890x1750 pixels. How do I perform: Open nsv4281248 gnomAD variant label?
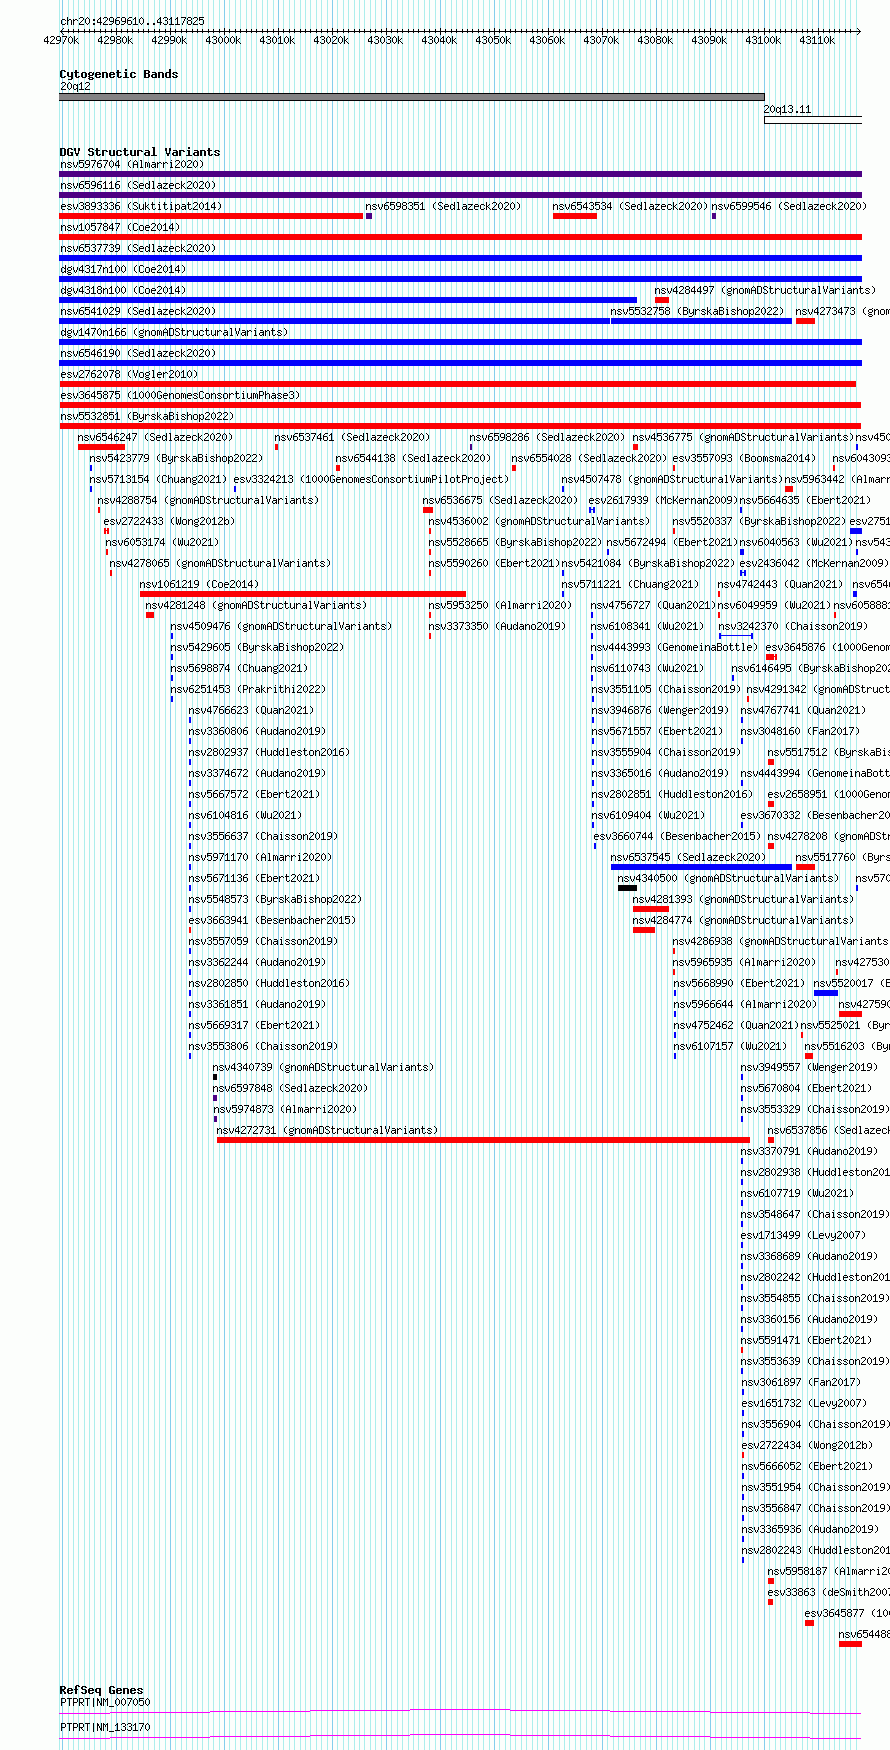coord(257,605)
